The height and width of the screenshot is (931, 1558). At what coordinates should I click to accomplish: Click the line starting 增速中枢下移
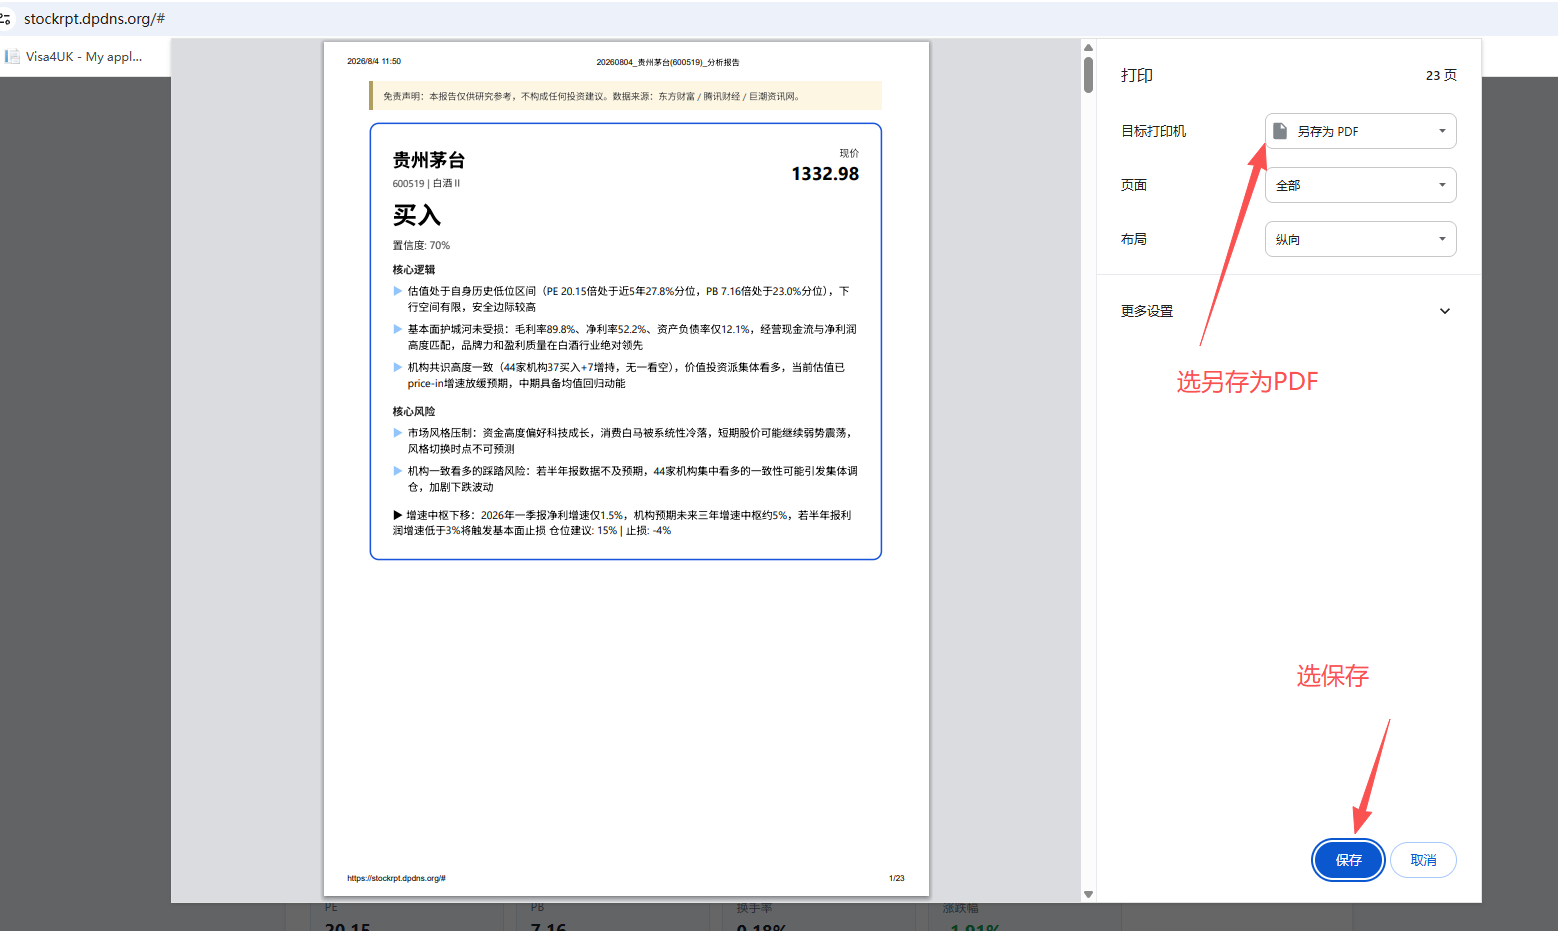tap(622, 523)
